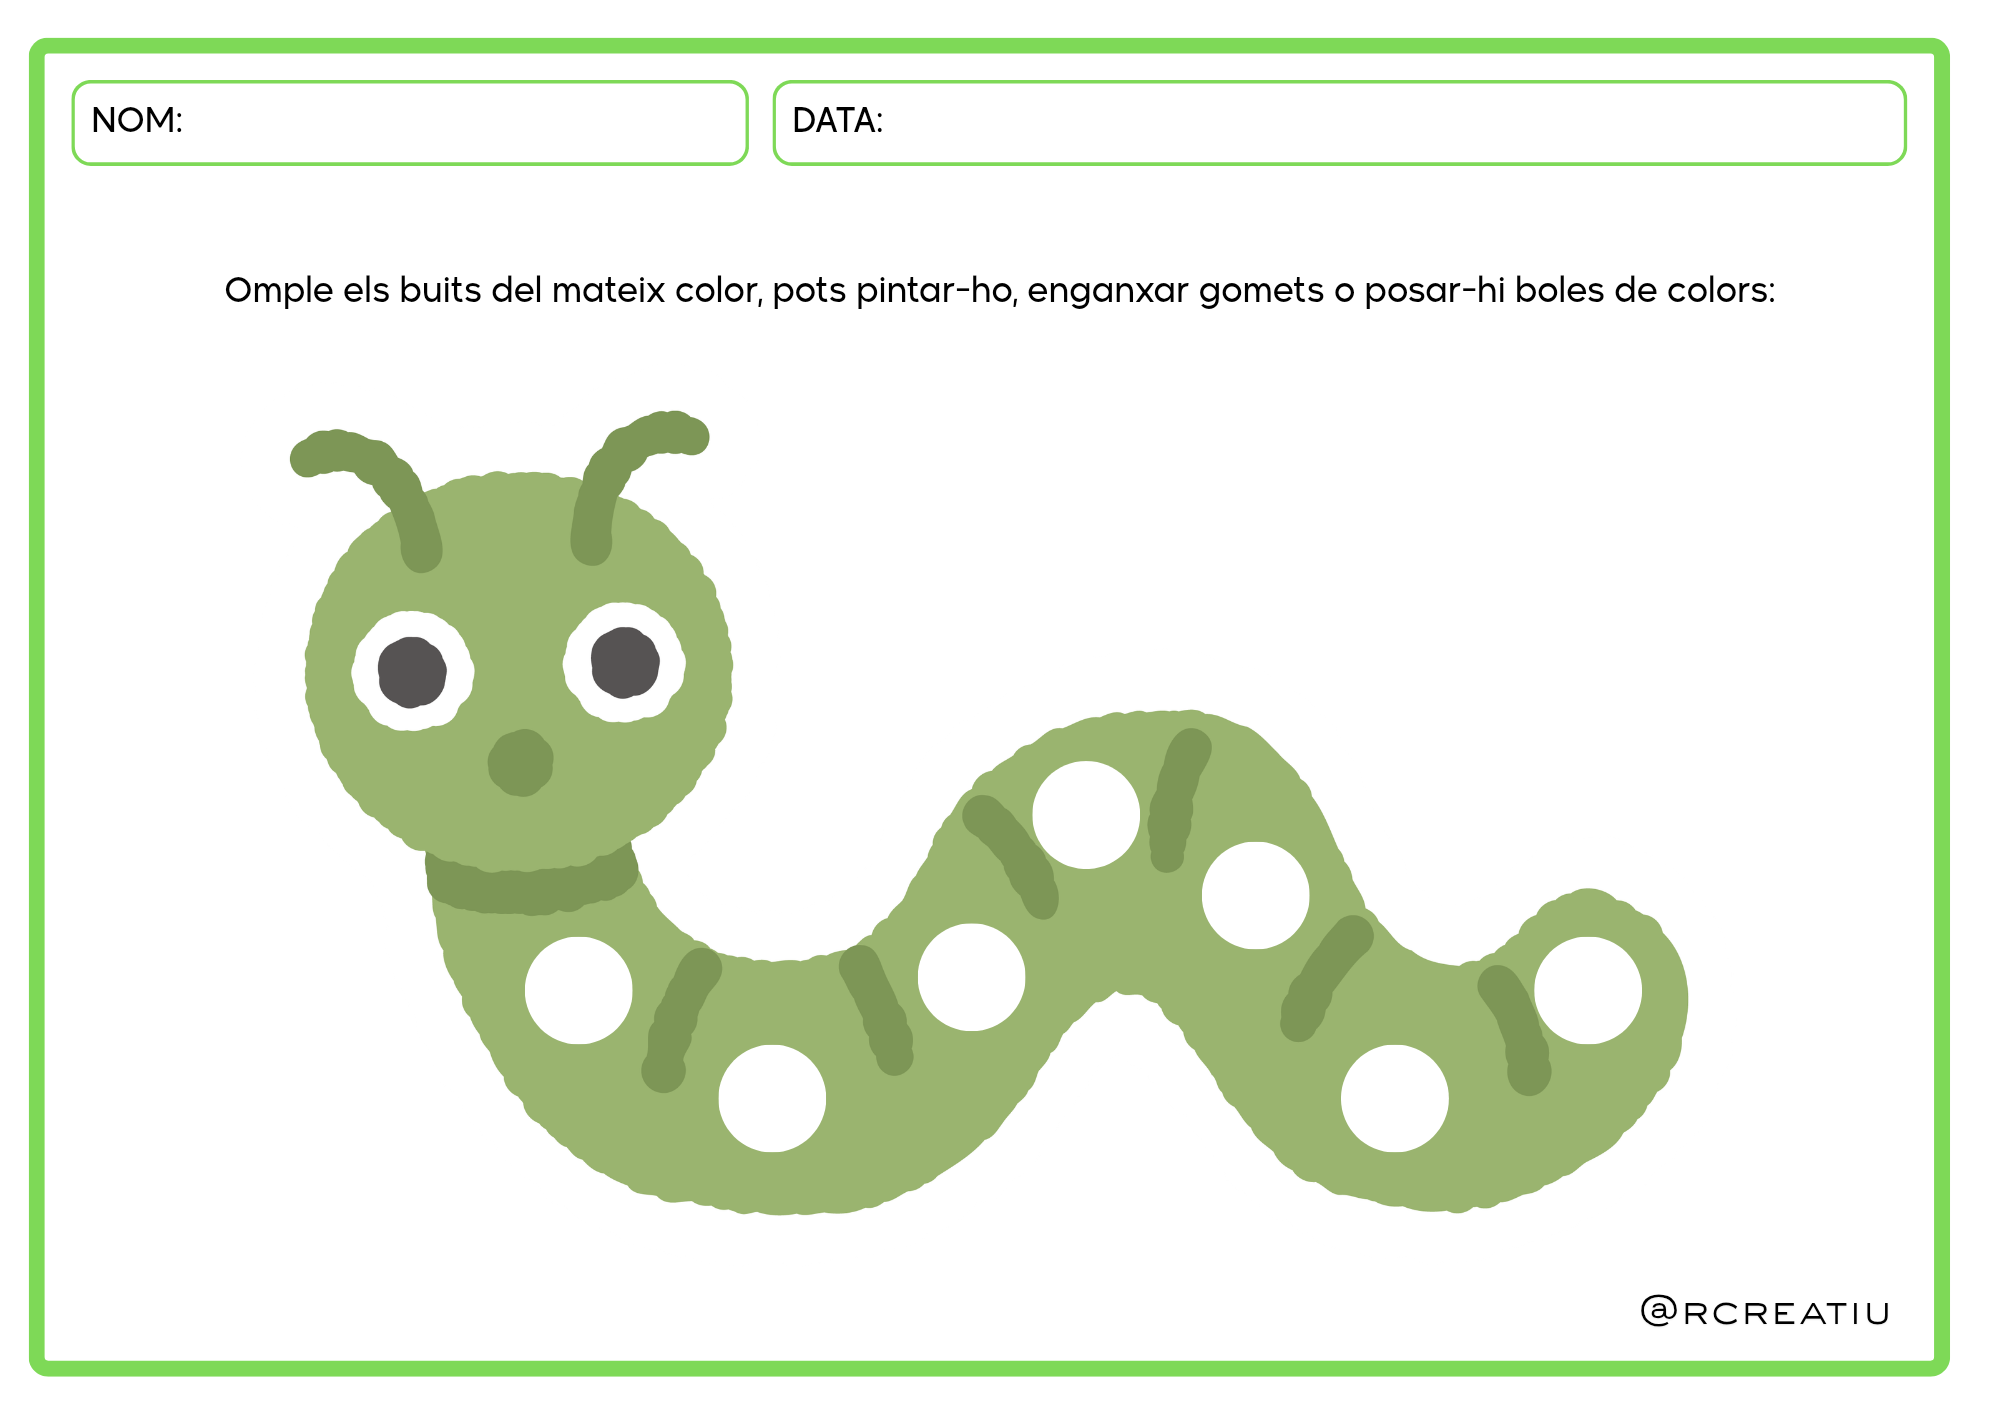Click the NOM name input box
2000x1414 pixels.
click(x=410, y=123)
